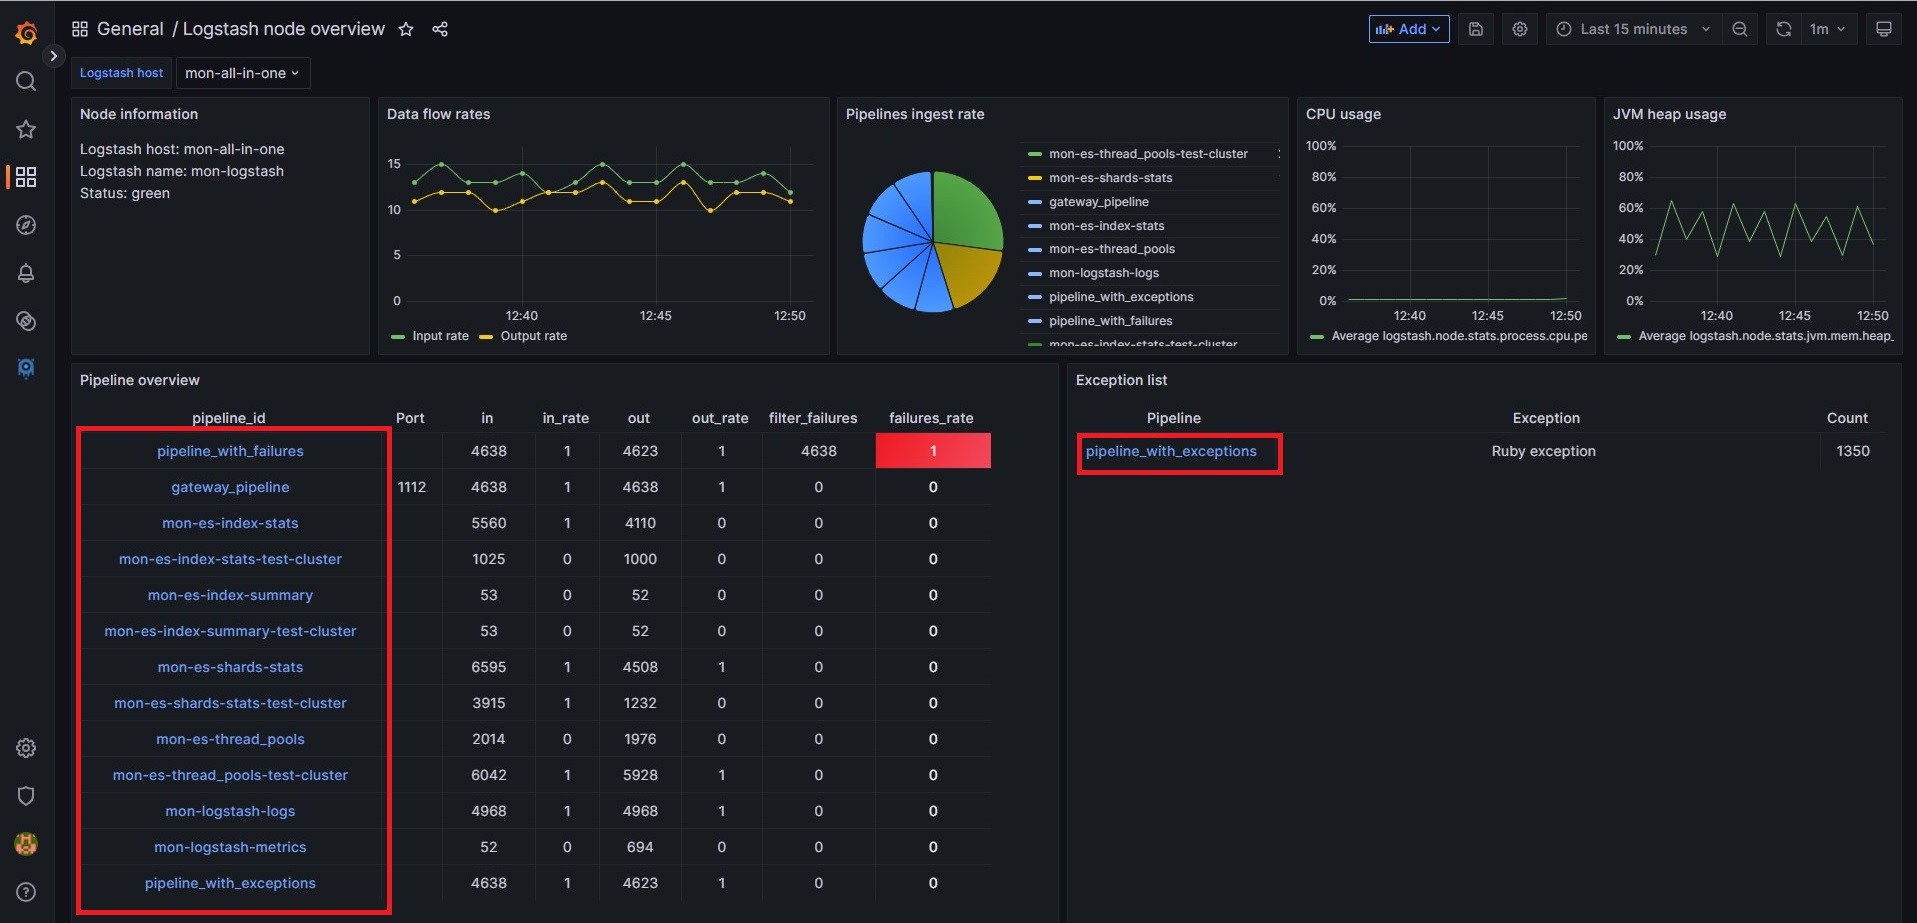Open pipeline_with_failures link in overview table
This screenshot has height=923, width=1917.
click(230, 451)
